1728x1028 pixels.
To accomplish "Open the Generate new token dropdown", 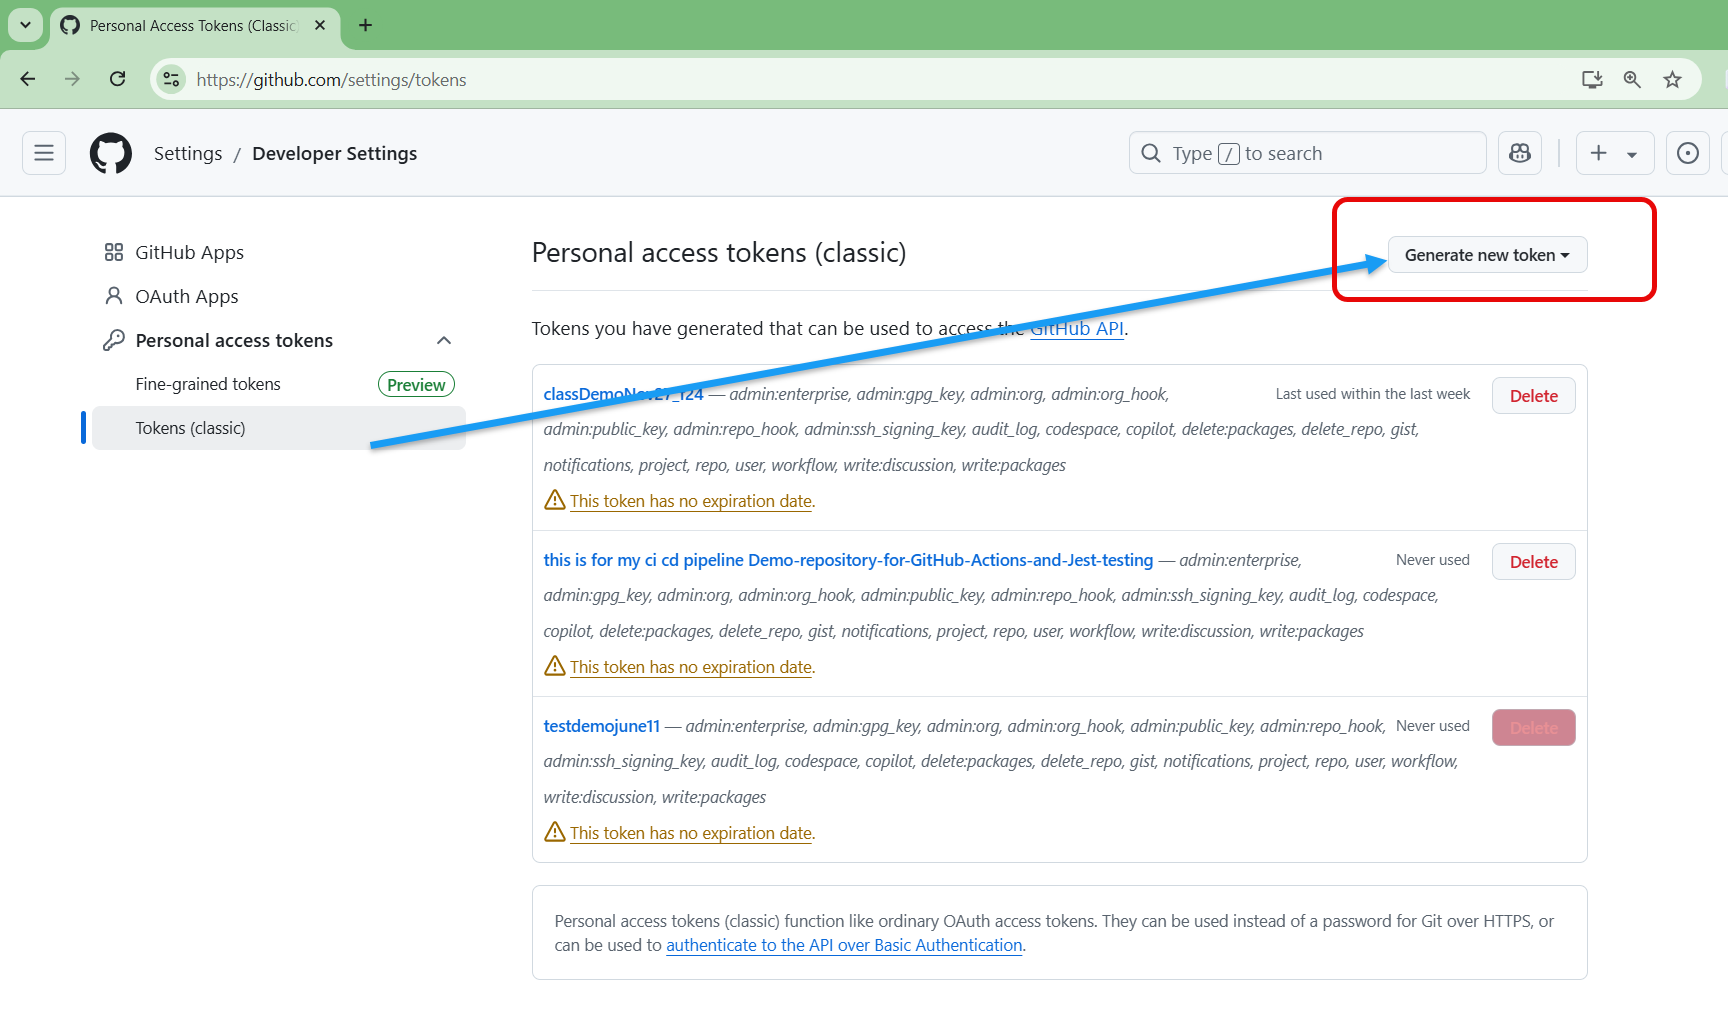I will [x=1486, y=255].
